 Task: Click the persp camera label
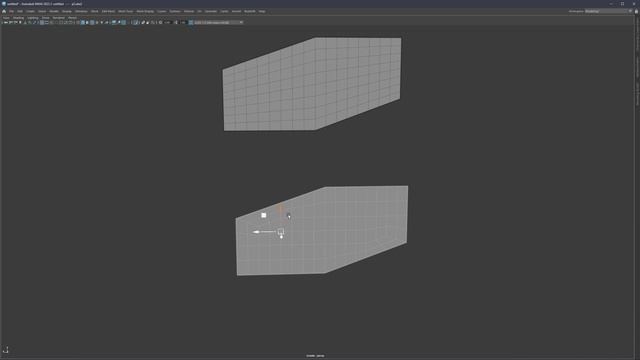[x=316, y=356]
